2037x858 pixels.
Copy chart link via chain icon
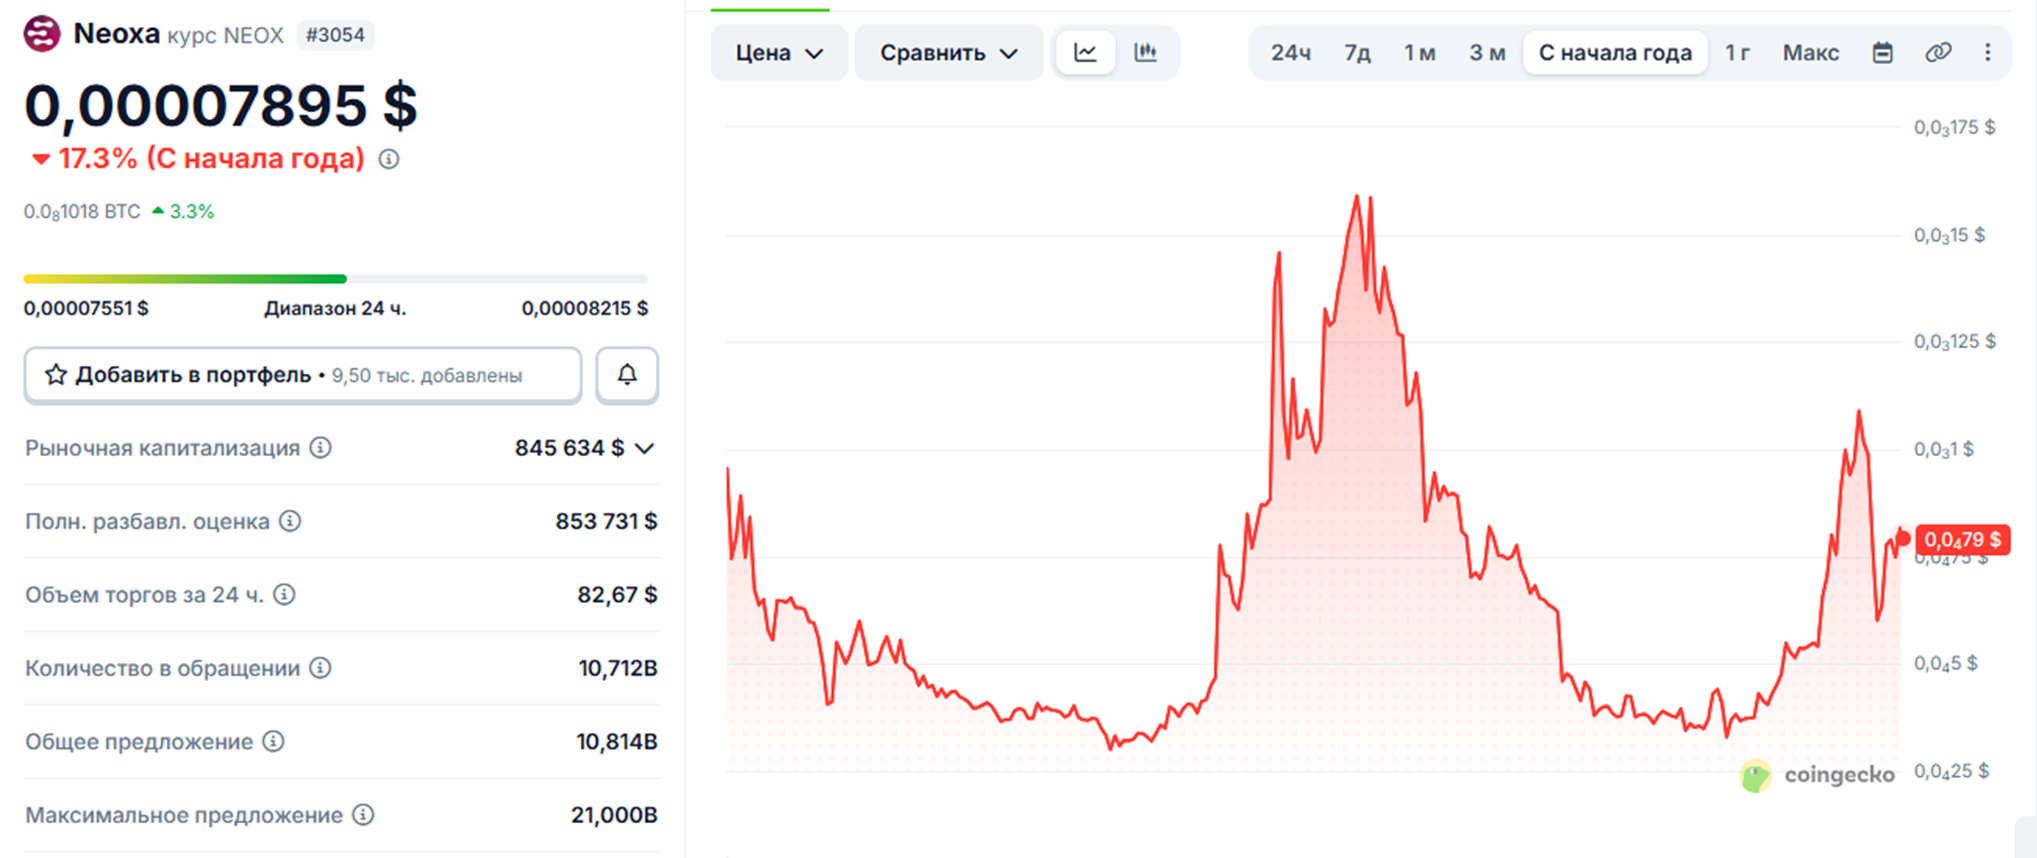[1938, 52]
